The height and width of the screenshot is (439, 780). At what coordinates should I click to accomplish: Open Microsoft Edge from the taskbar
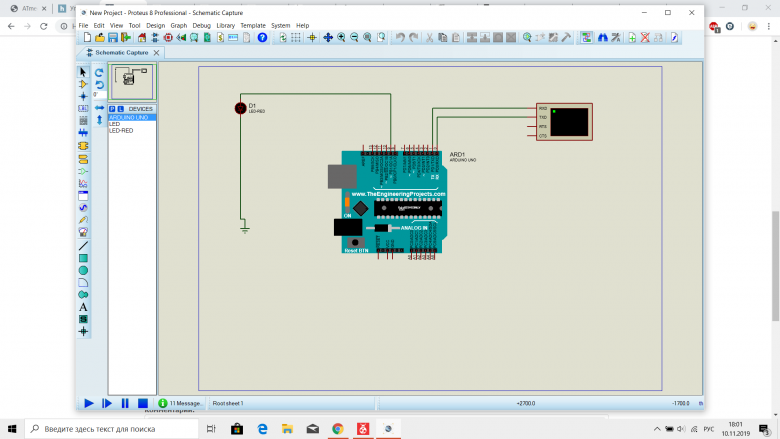tap(262, 429)
